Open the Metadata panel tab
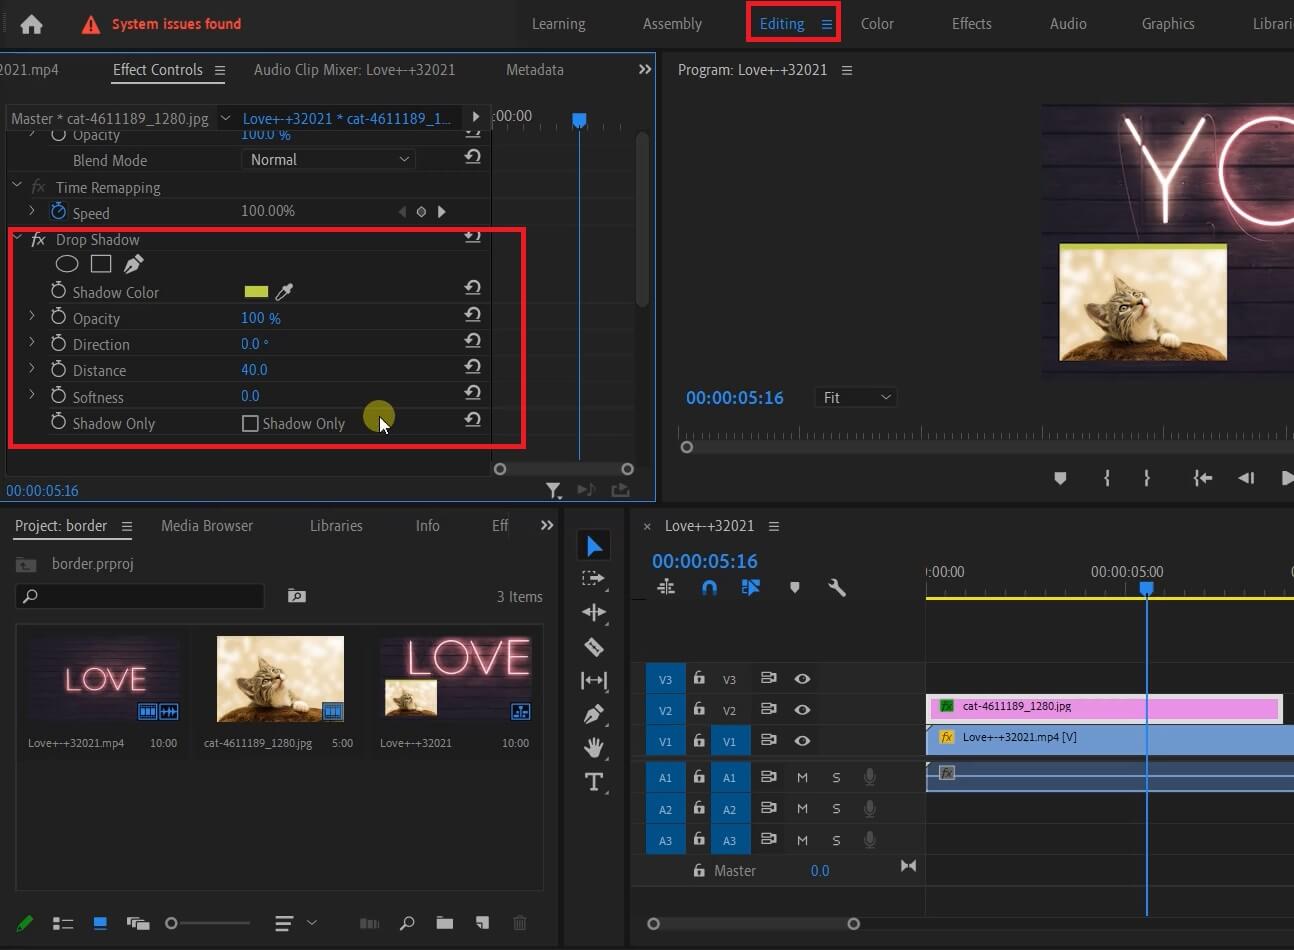 tap(534, 70)
